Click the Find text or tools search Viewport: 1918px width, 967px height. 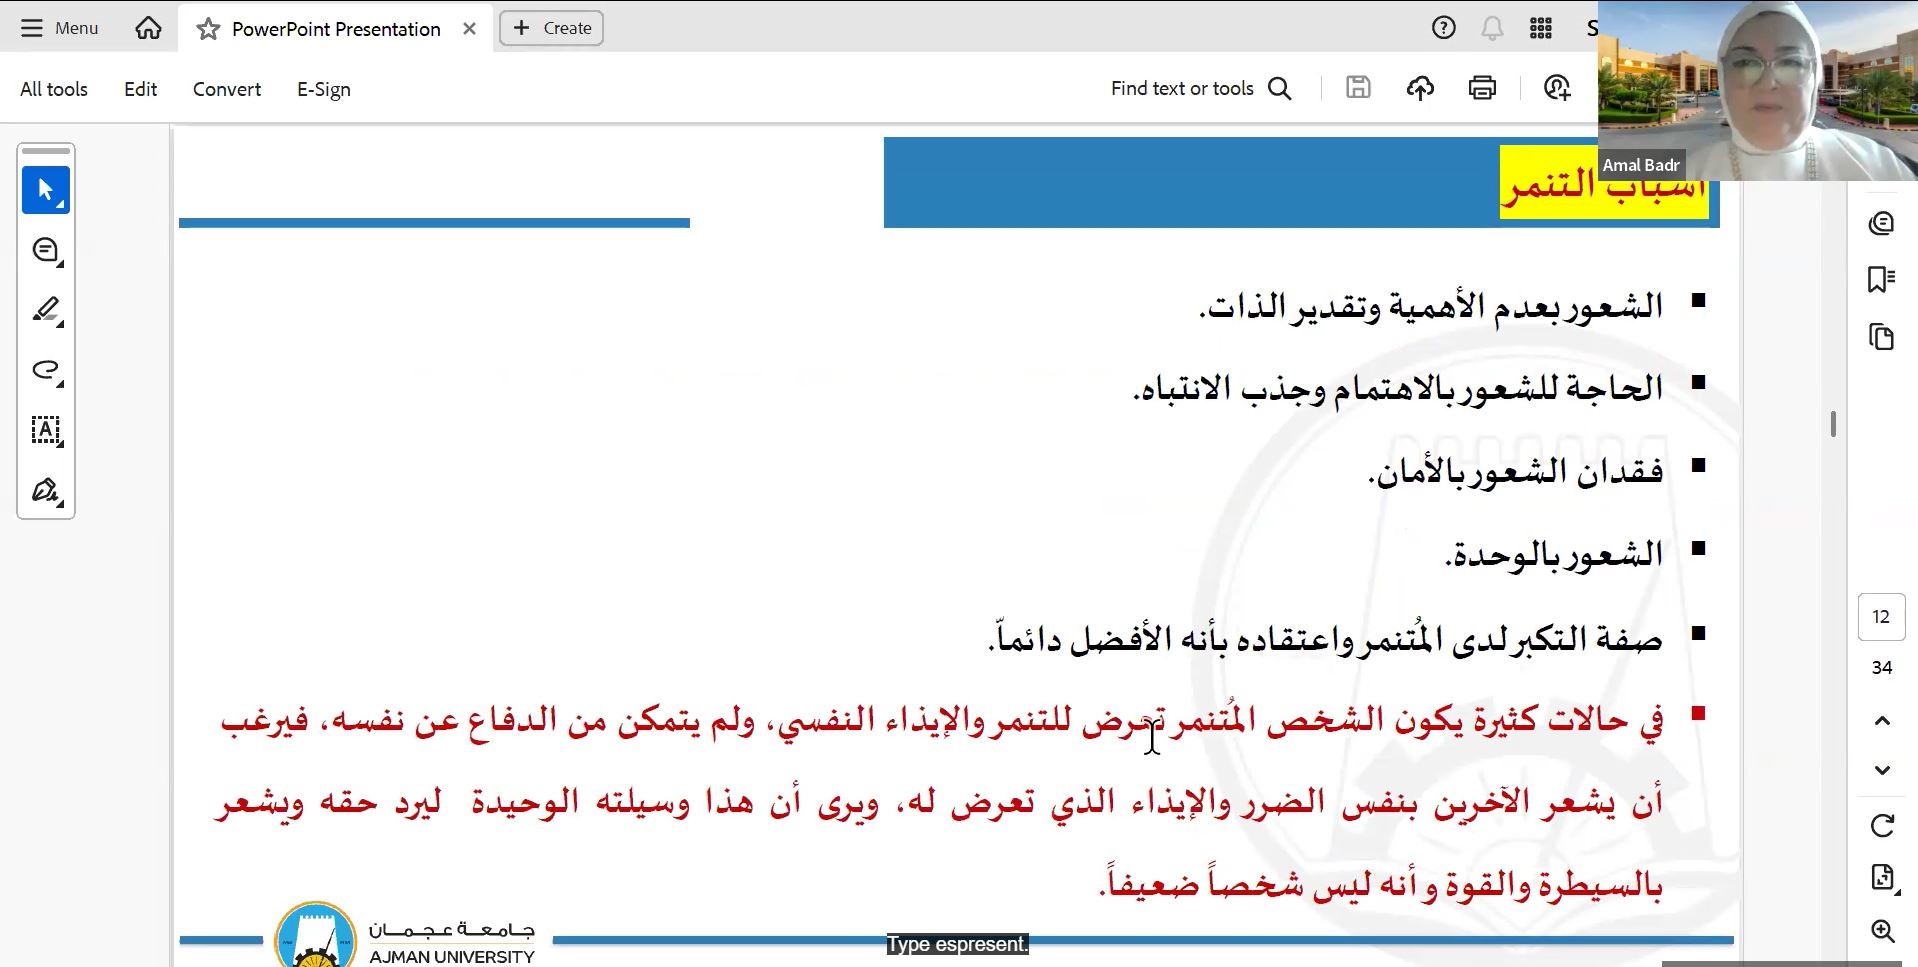[1200, 88]
